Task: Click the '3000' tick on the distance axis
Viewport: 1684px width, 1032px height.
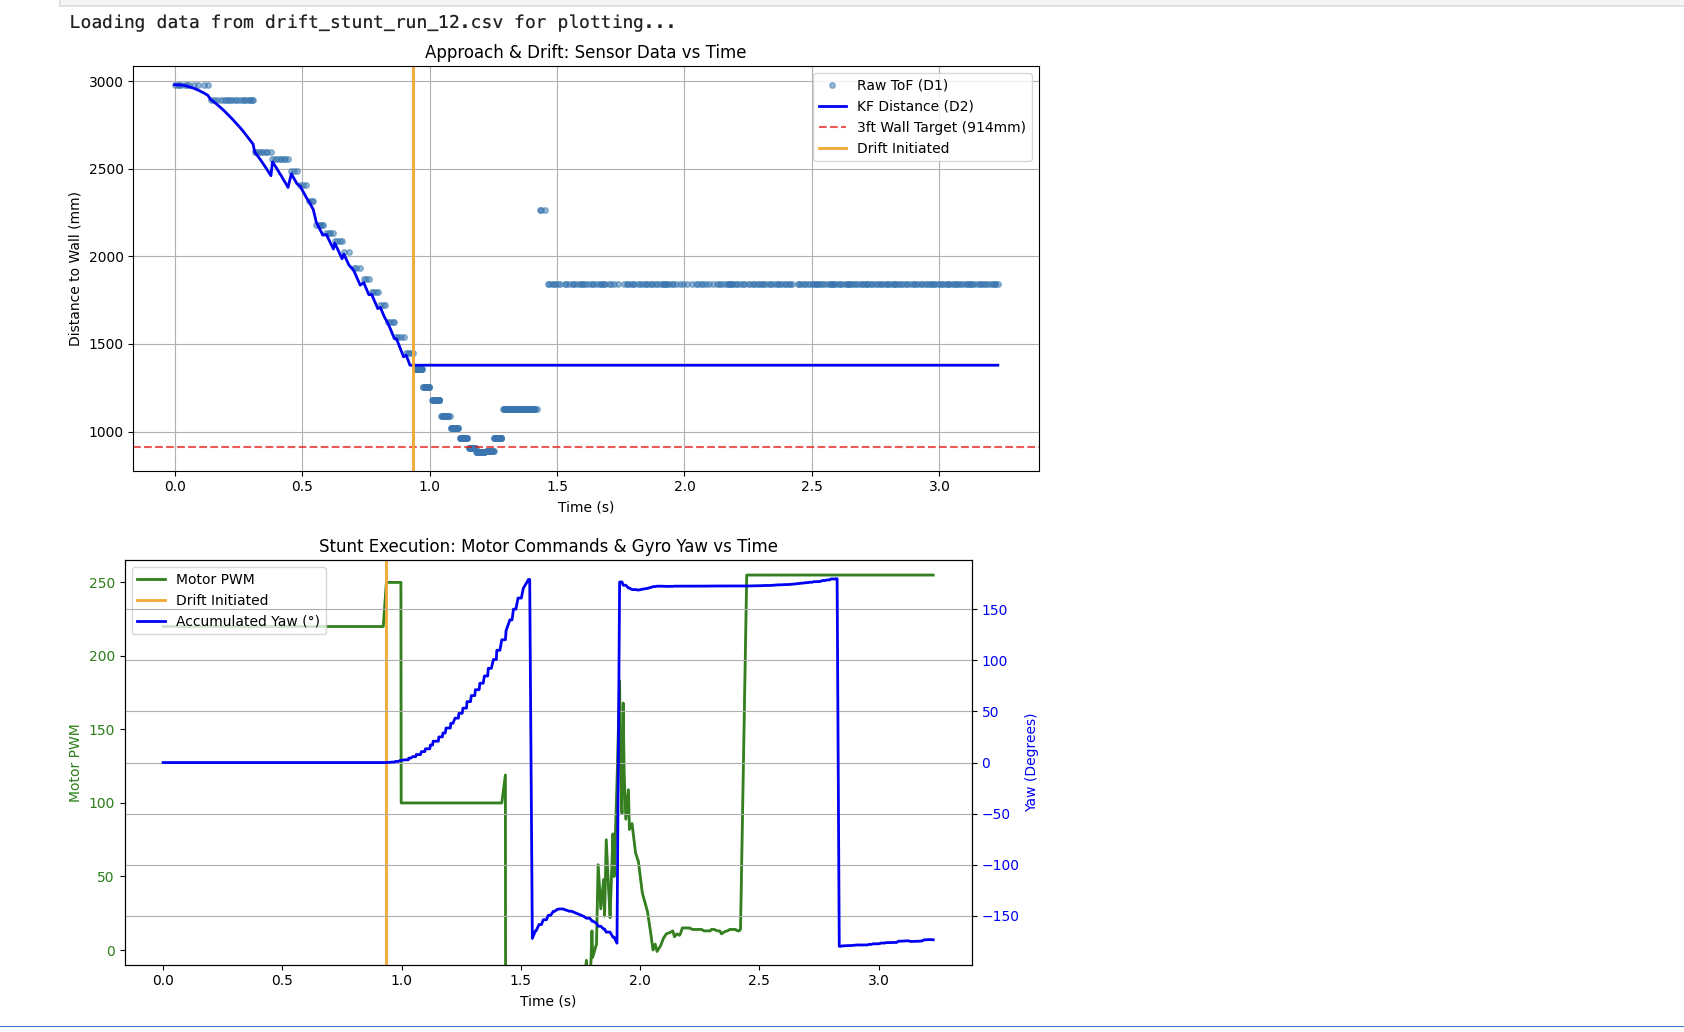Action: [106, 82]
